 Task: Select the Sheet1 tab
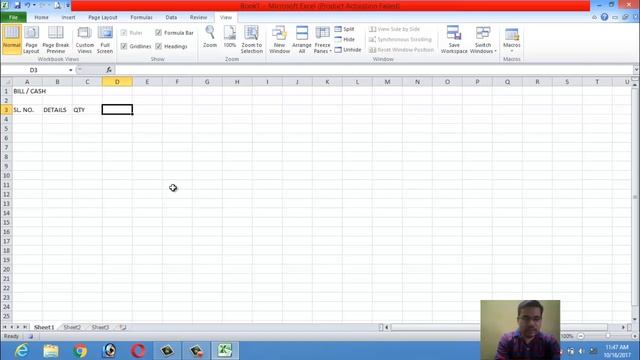[44, 327]
